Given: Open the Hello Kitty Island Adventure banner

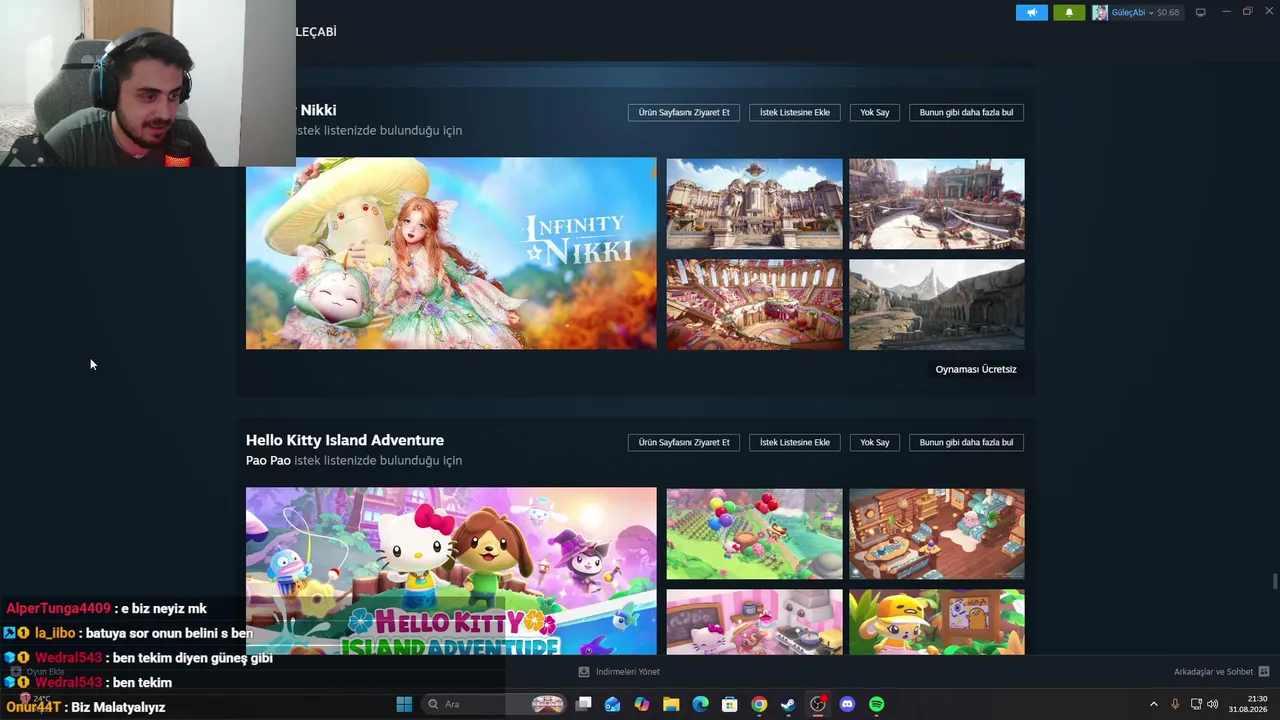Looking at the screenshot, I should pos(451,571).
